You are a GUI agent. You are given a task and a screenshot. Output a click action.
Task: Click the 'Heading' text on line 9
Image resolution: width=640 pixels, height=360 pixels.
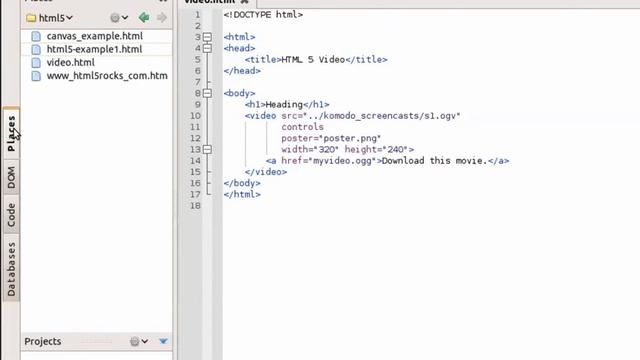[284, 104]
